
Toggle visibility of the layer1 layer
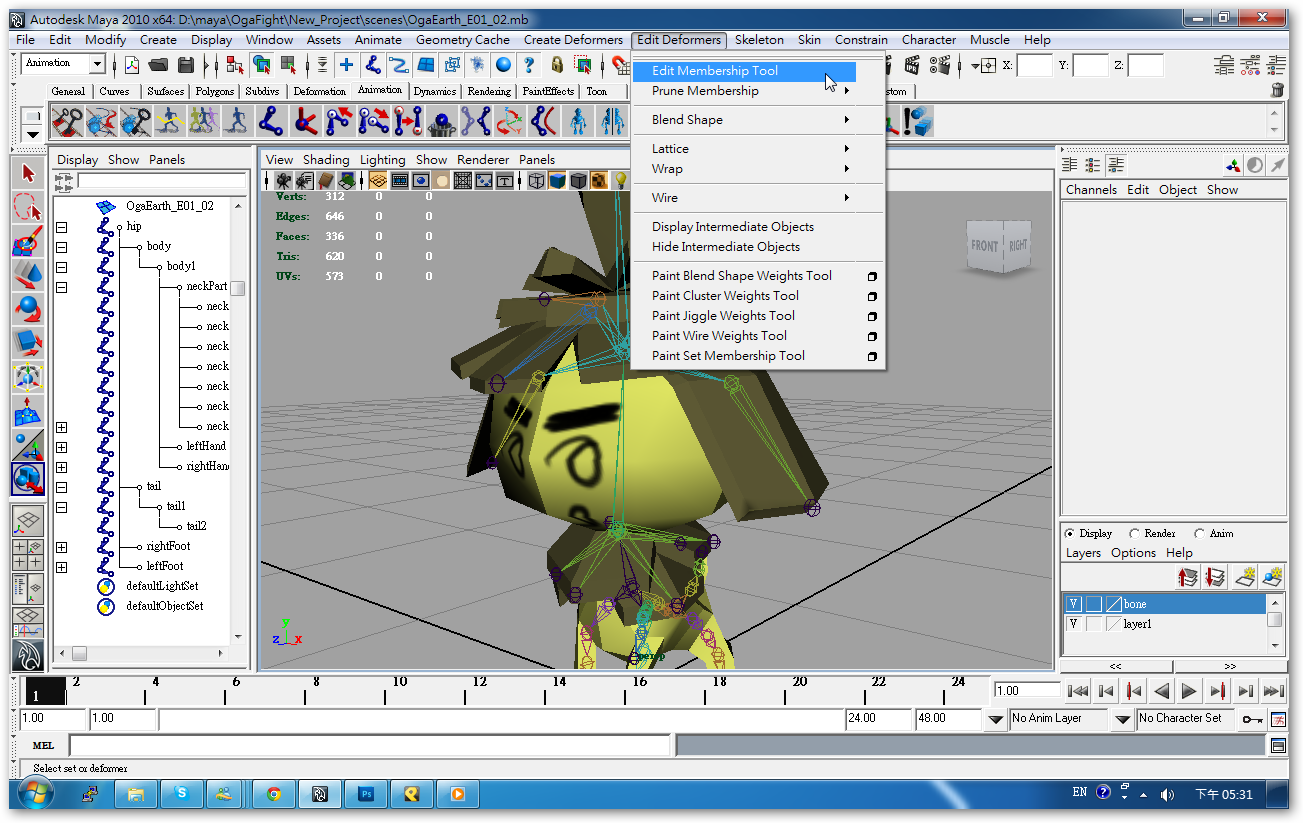tap(1073, 623)
